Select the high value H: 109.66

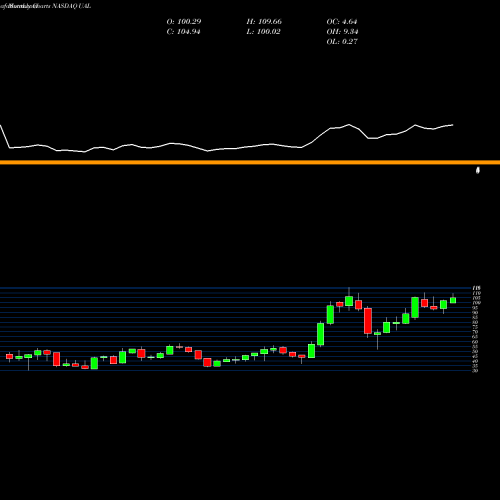click(x=264, y=22)
